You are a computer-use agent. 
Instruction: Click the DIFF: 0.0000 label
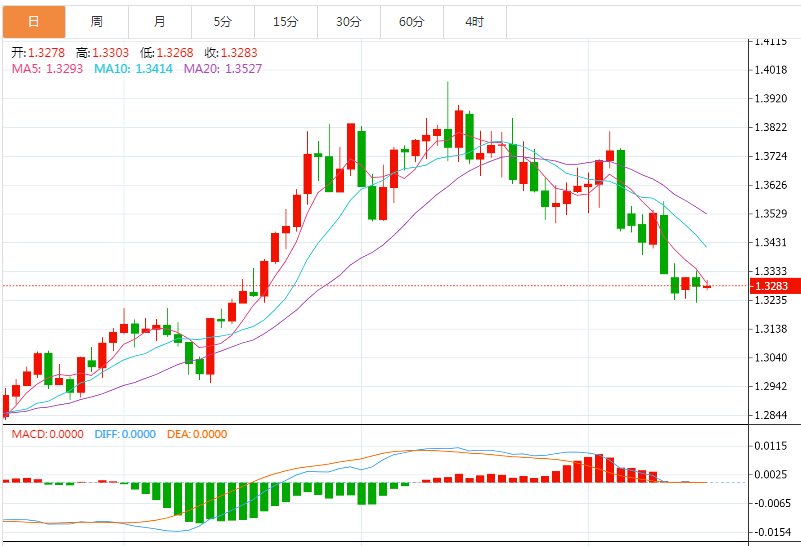(x=125, y=434)
